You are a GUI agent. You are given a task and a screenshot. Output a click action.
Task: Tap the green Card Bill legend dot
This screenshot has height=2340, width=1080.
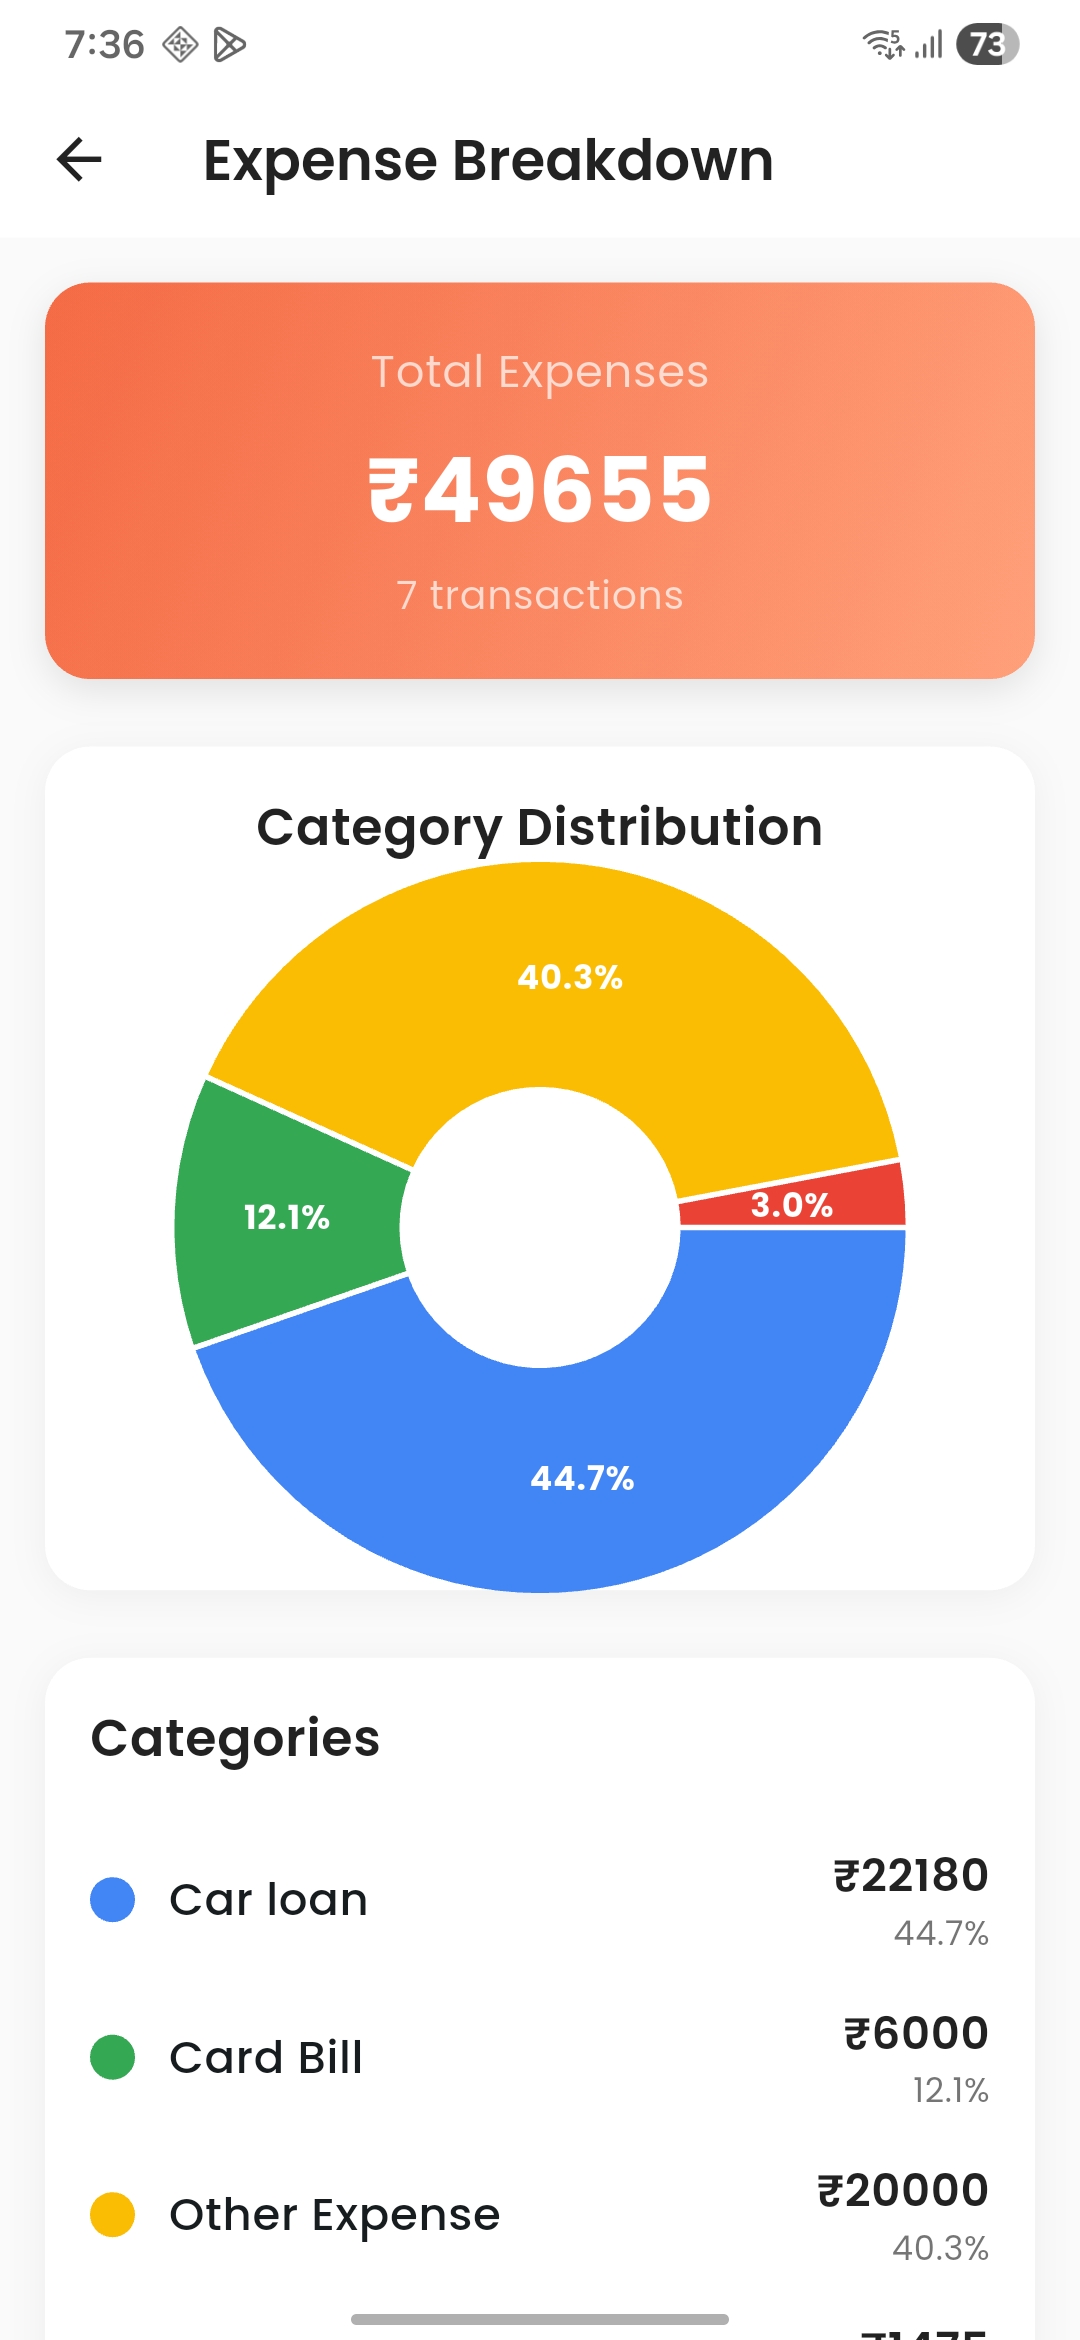(111, 2057)
